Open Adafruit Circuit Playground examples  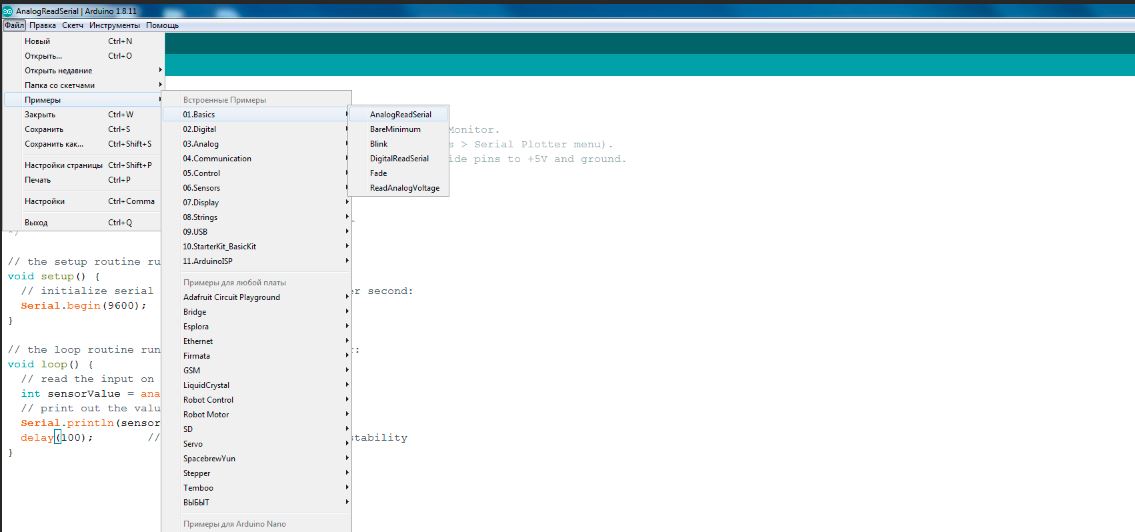point(256,297)
